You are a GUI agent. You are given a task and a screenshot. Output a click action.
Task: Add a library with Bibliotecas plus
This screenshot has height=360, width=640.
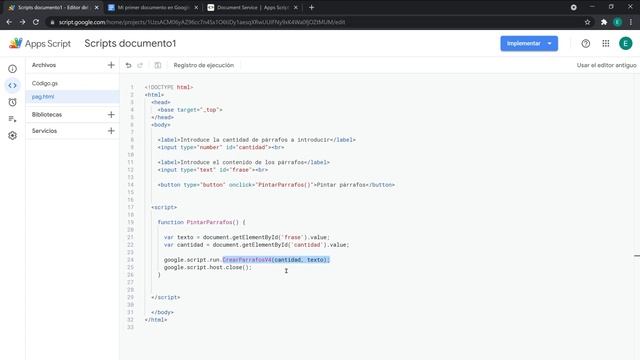111,115
